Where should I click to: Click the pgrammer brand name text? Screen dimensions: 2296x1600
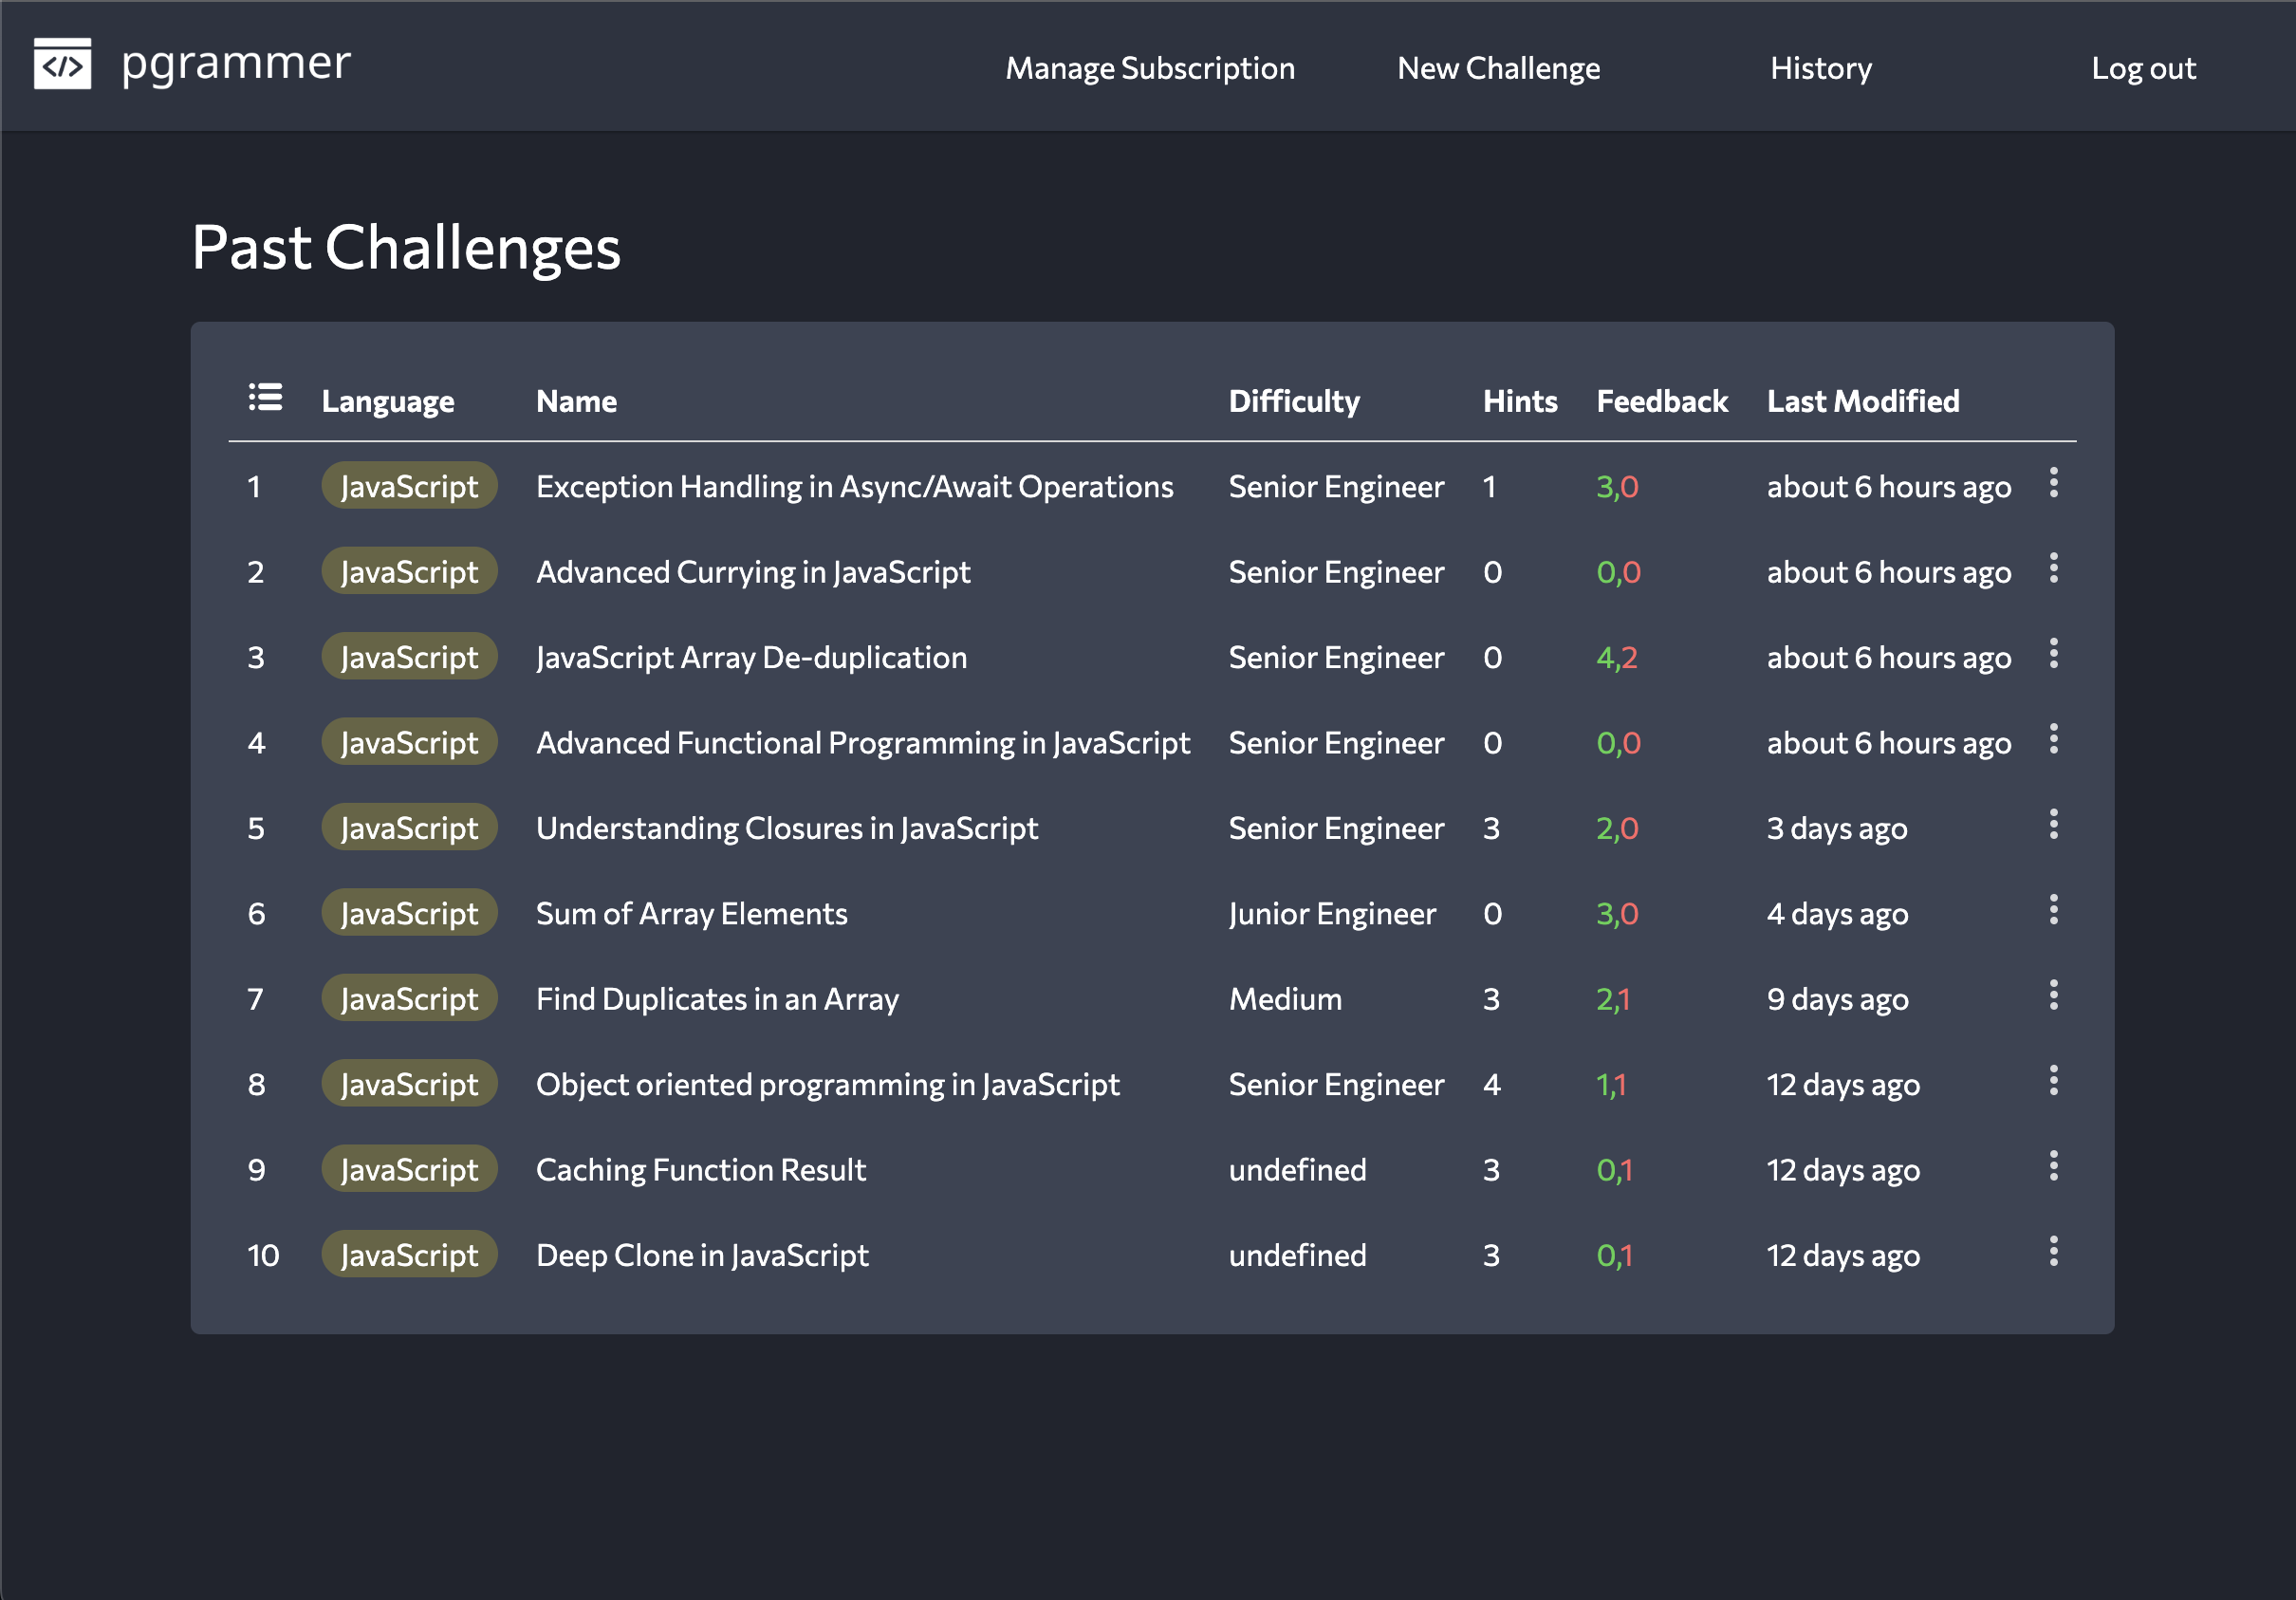pos(236,64)
